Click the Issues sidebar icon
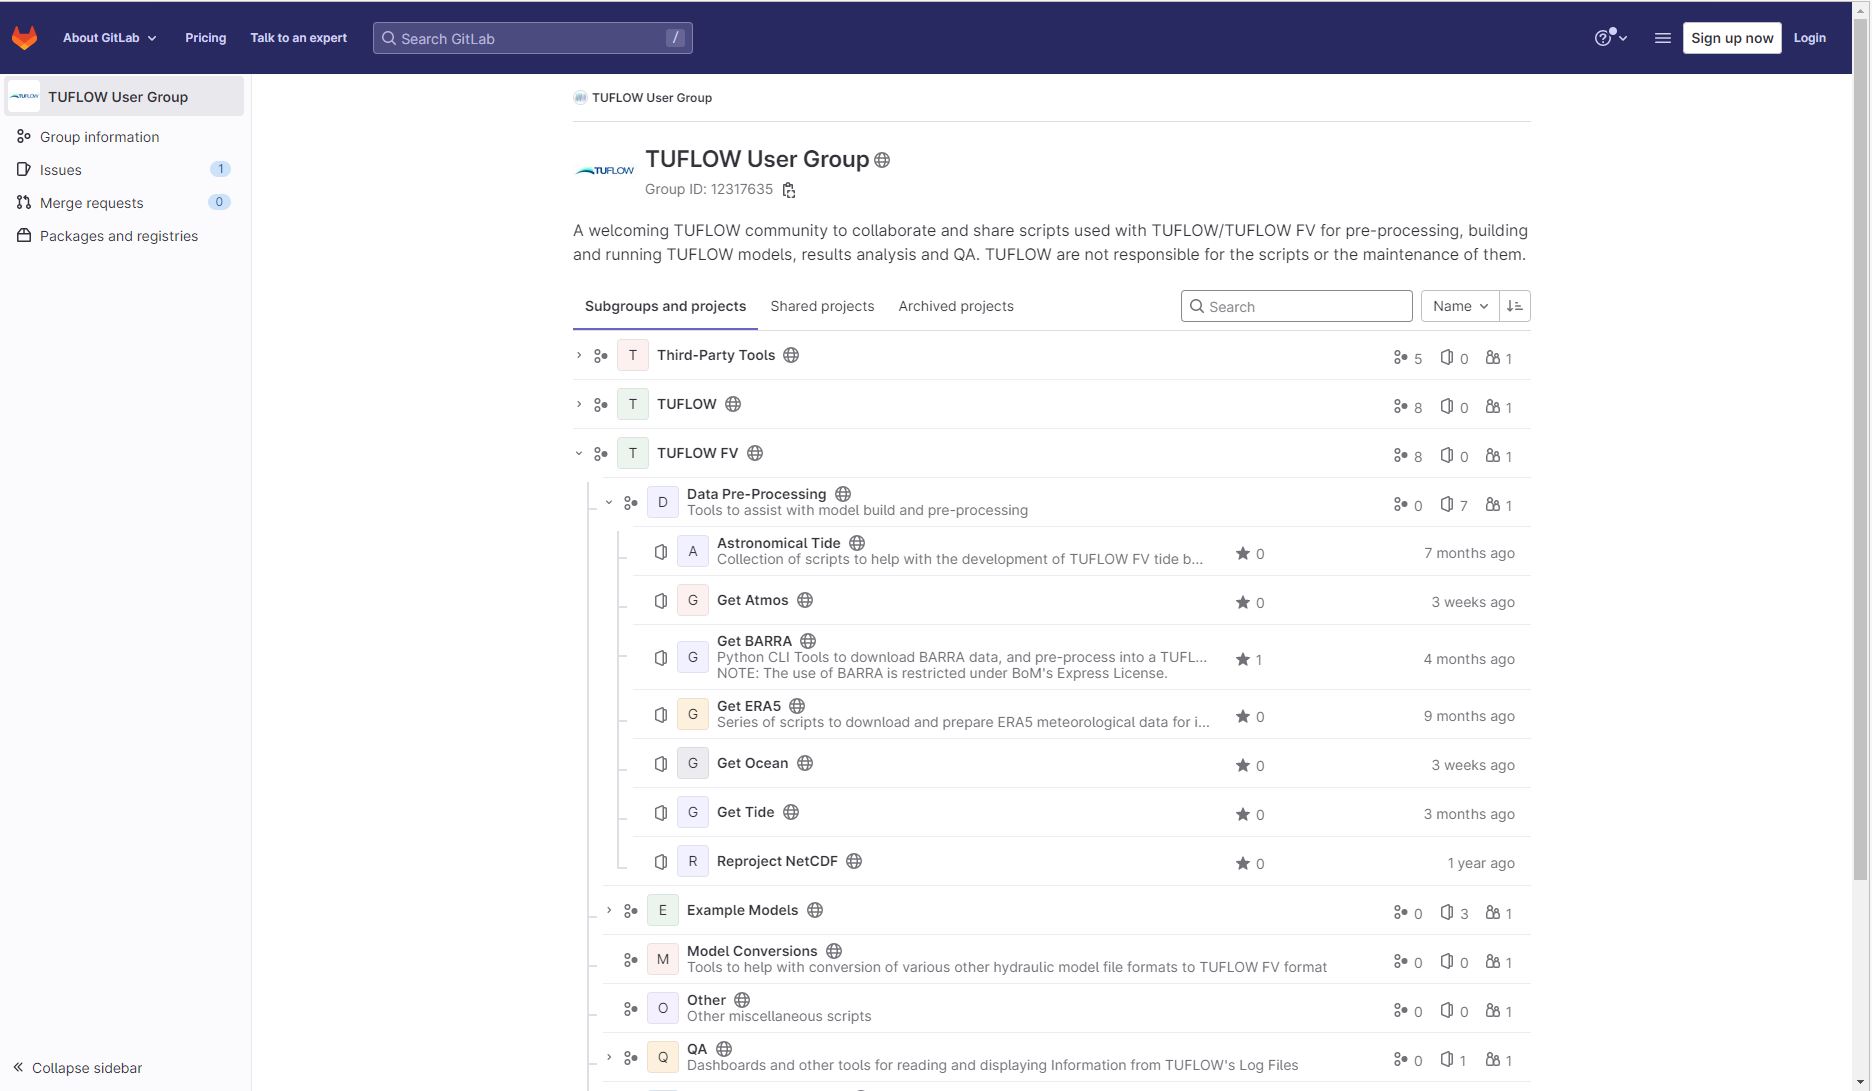Image resolution: width=1872 pixels, height=1091 pixels. point(24,170)
